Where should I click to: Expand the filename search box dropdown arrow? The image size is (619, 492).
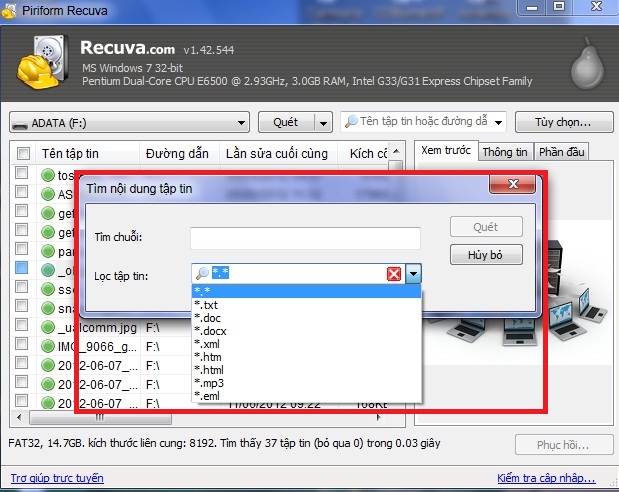tap(498, 122)
